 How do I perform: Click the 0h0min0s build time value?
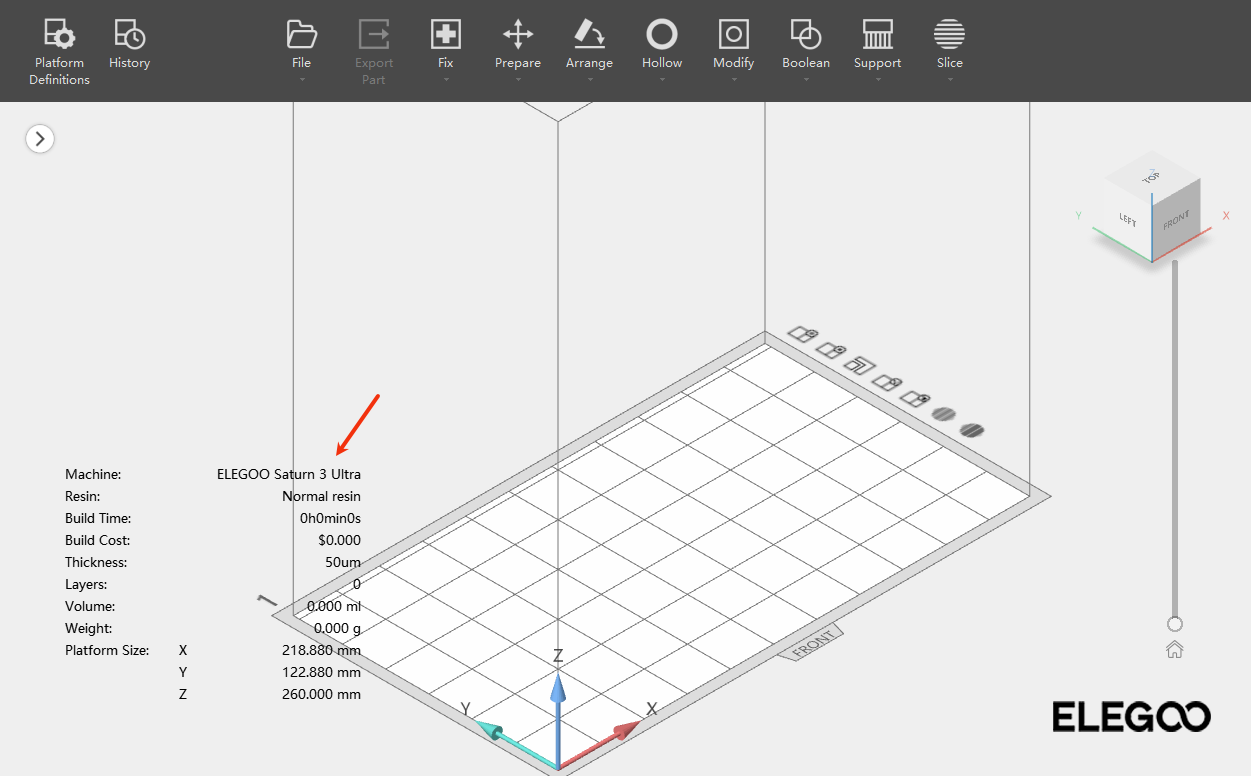[330, 518]
